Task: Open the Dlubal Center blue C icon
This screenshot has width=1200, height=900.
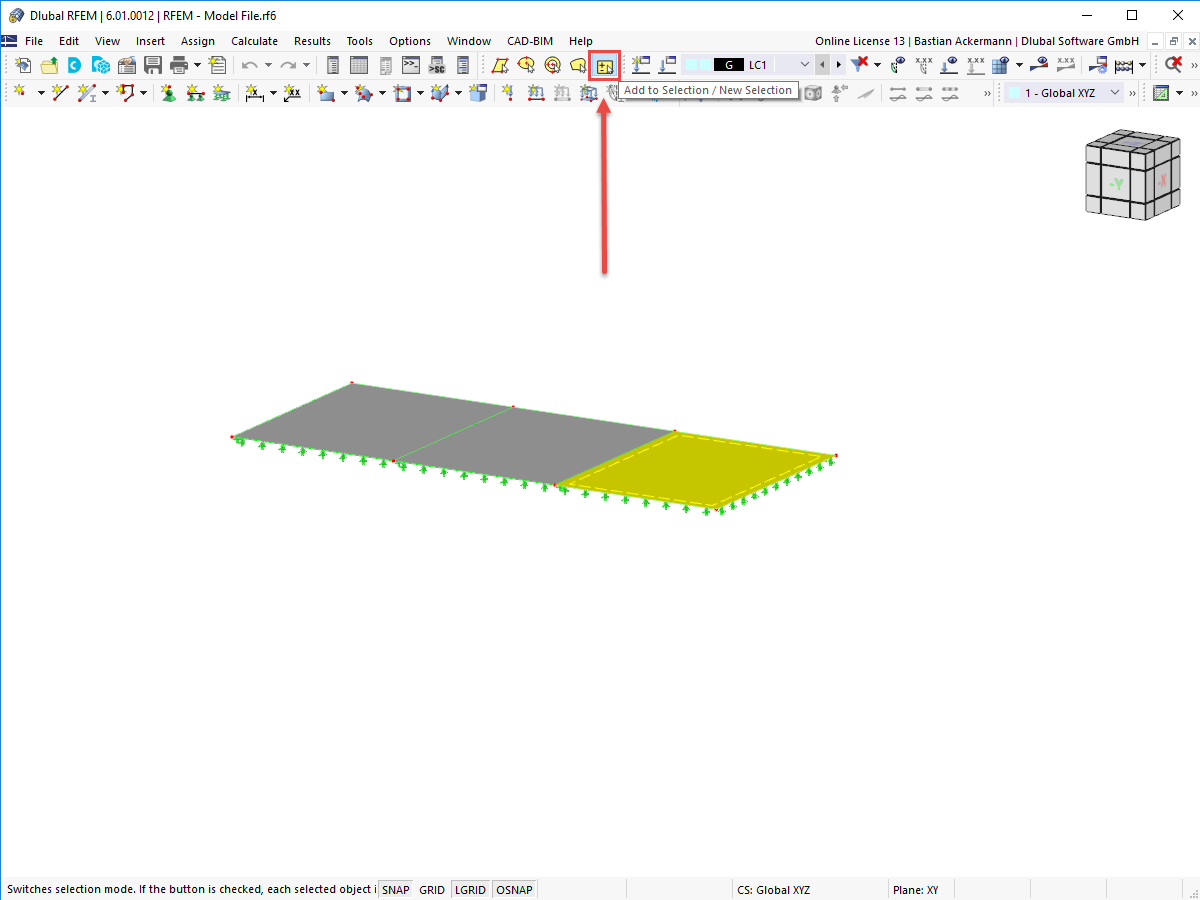Action: click(75, 65)
